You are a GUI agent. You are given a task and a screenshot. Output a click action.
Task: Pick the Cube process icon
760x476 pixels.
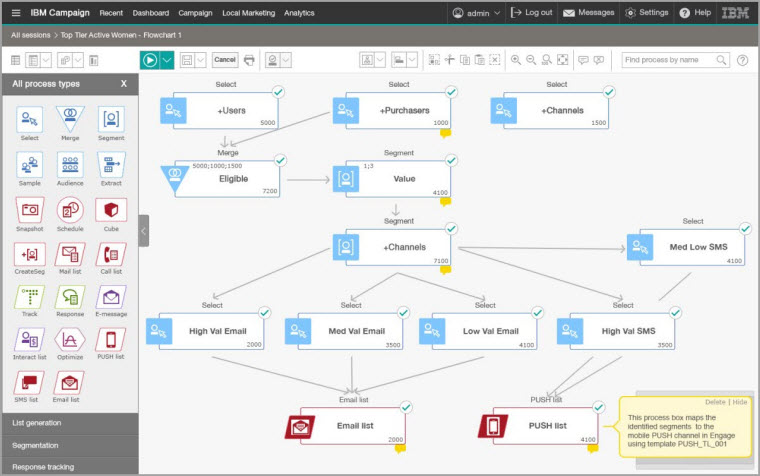click(x=111, y=210)
